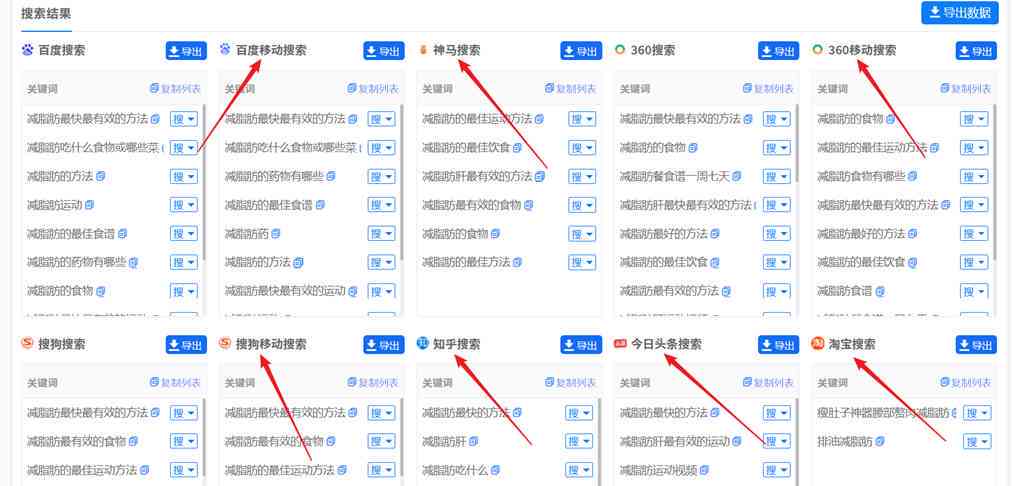Click 复制列表 in the 淘宝搜索 panel

tap(966, 382)
